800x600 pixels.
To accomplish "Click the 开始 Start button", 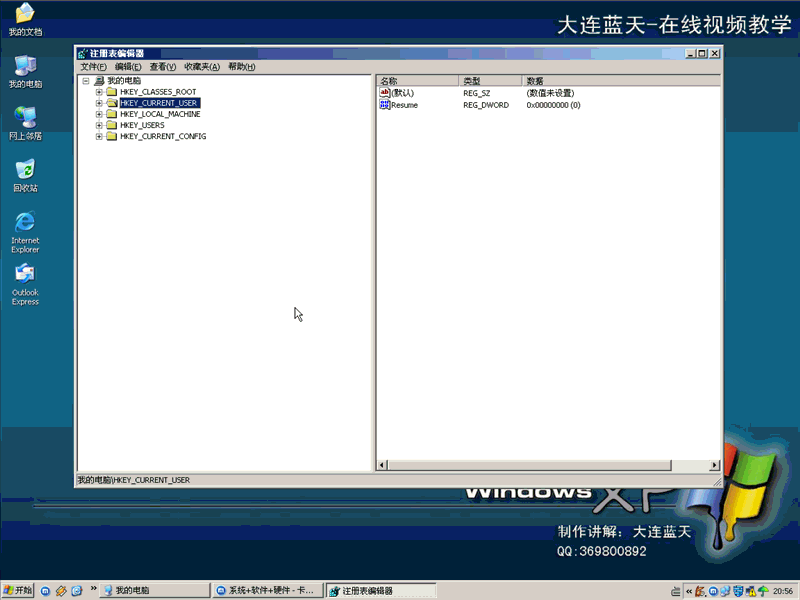I will point(18,591).
